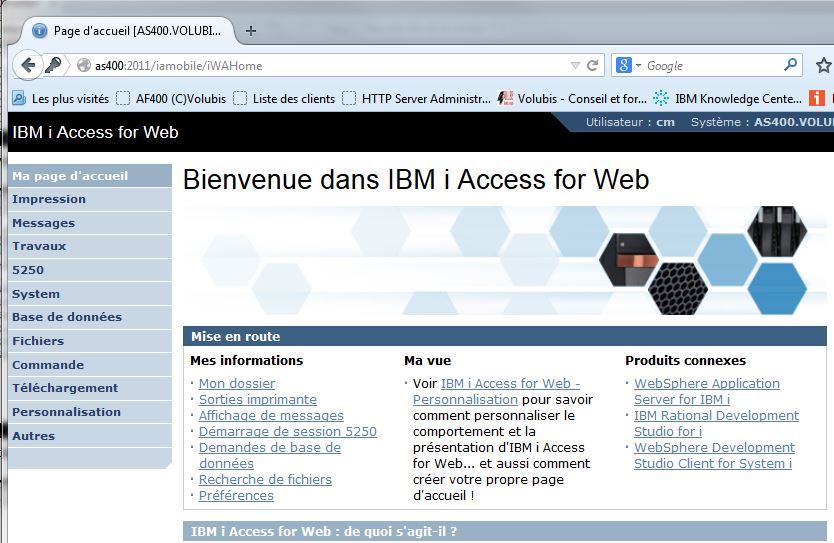This screenshot has width=834, height=543.
Task: Open IBM i Access for Web - Personnalisation link
Action: pos(496,391)
